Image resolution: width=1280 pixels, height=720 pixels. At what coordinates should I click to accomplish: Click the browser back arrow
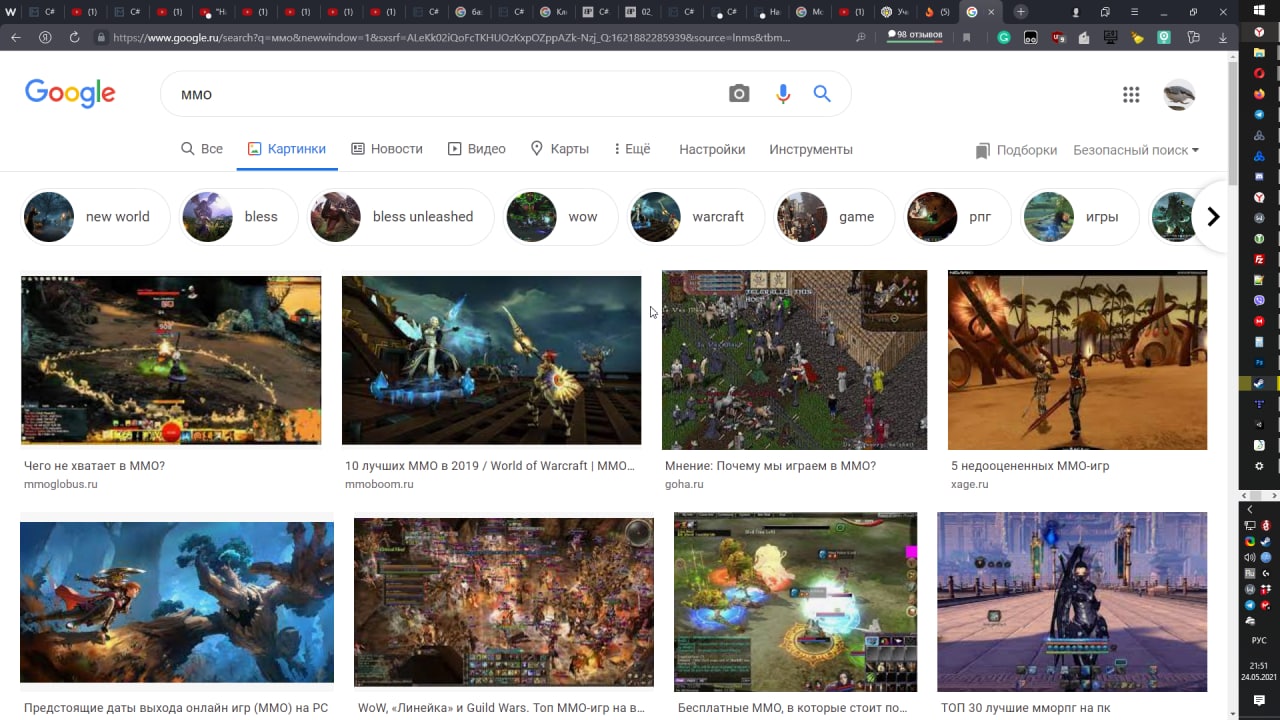15,37
